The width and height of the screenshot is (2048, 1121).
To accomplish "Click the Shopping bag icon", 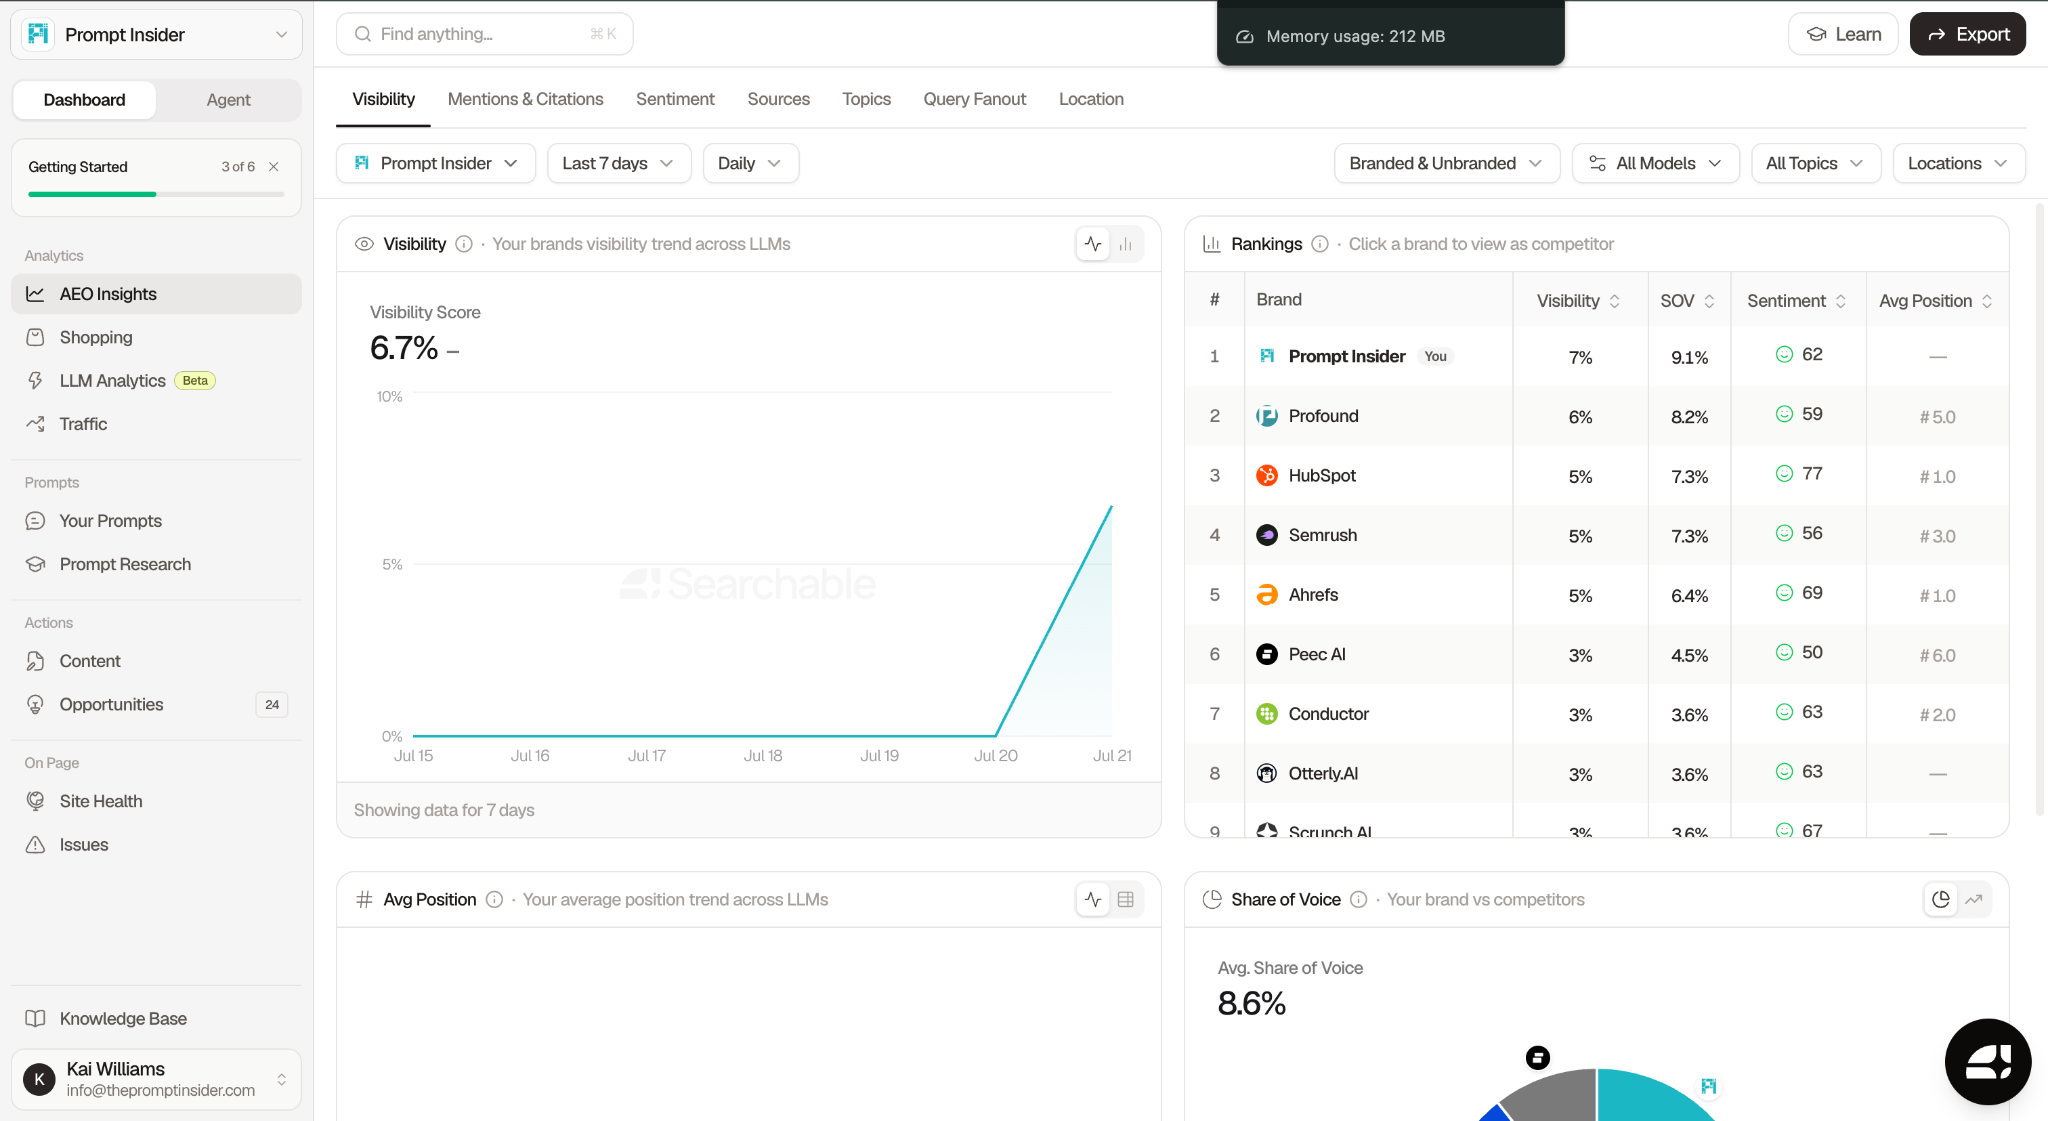I will pos(35,337).
